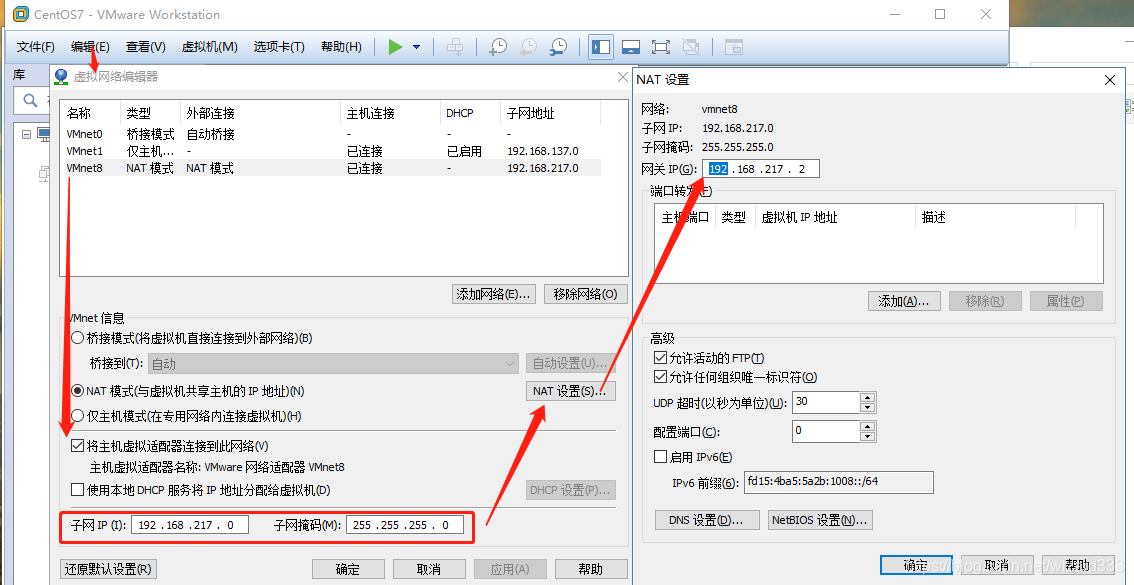Click the take snapshot icon
This screenshot has height=585, width=1134.
pyautogui.click(x=498, y=47)
